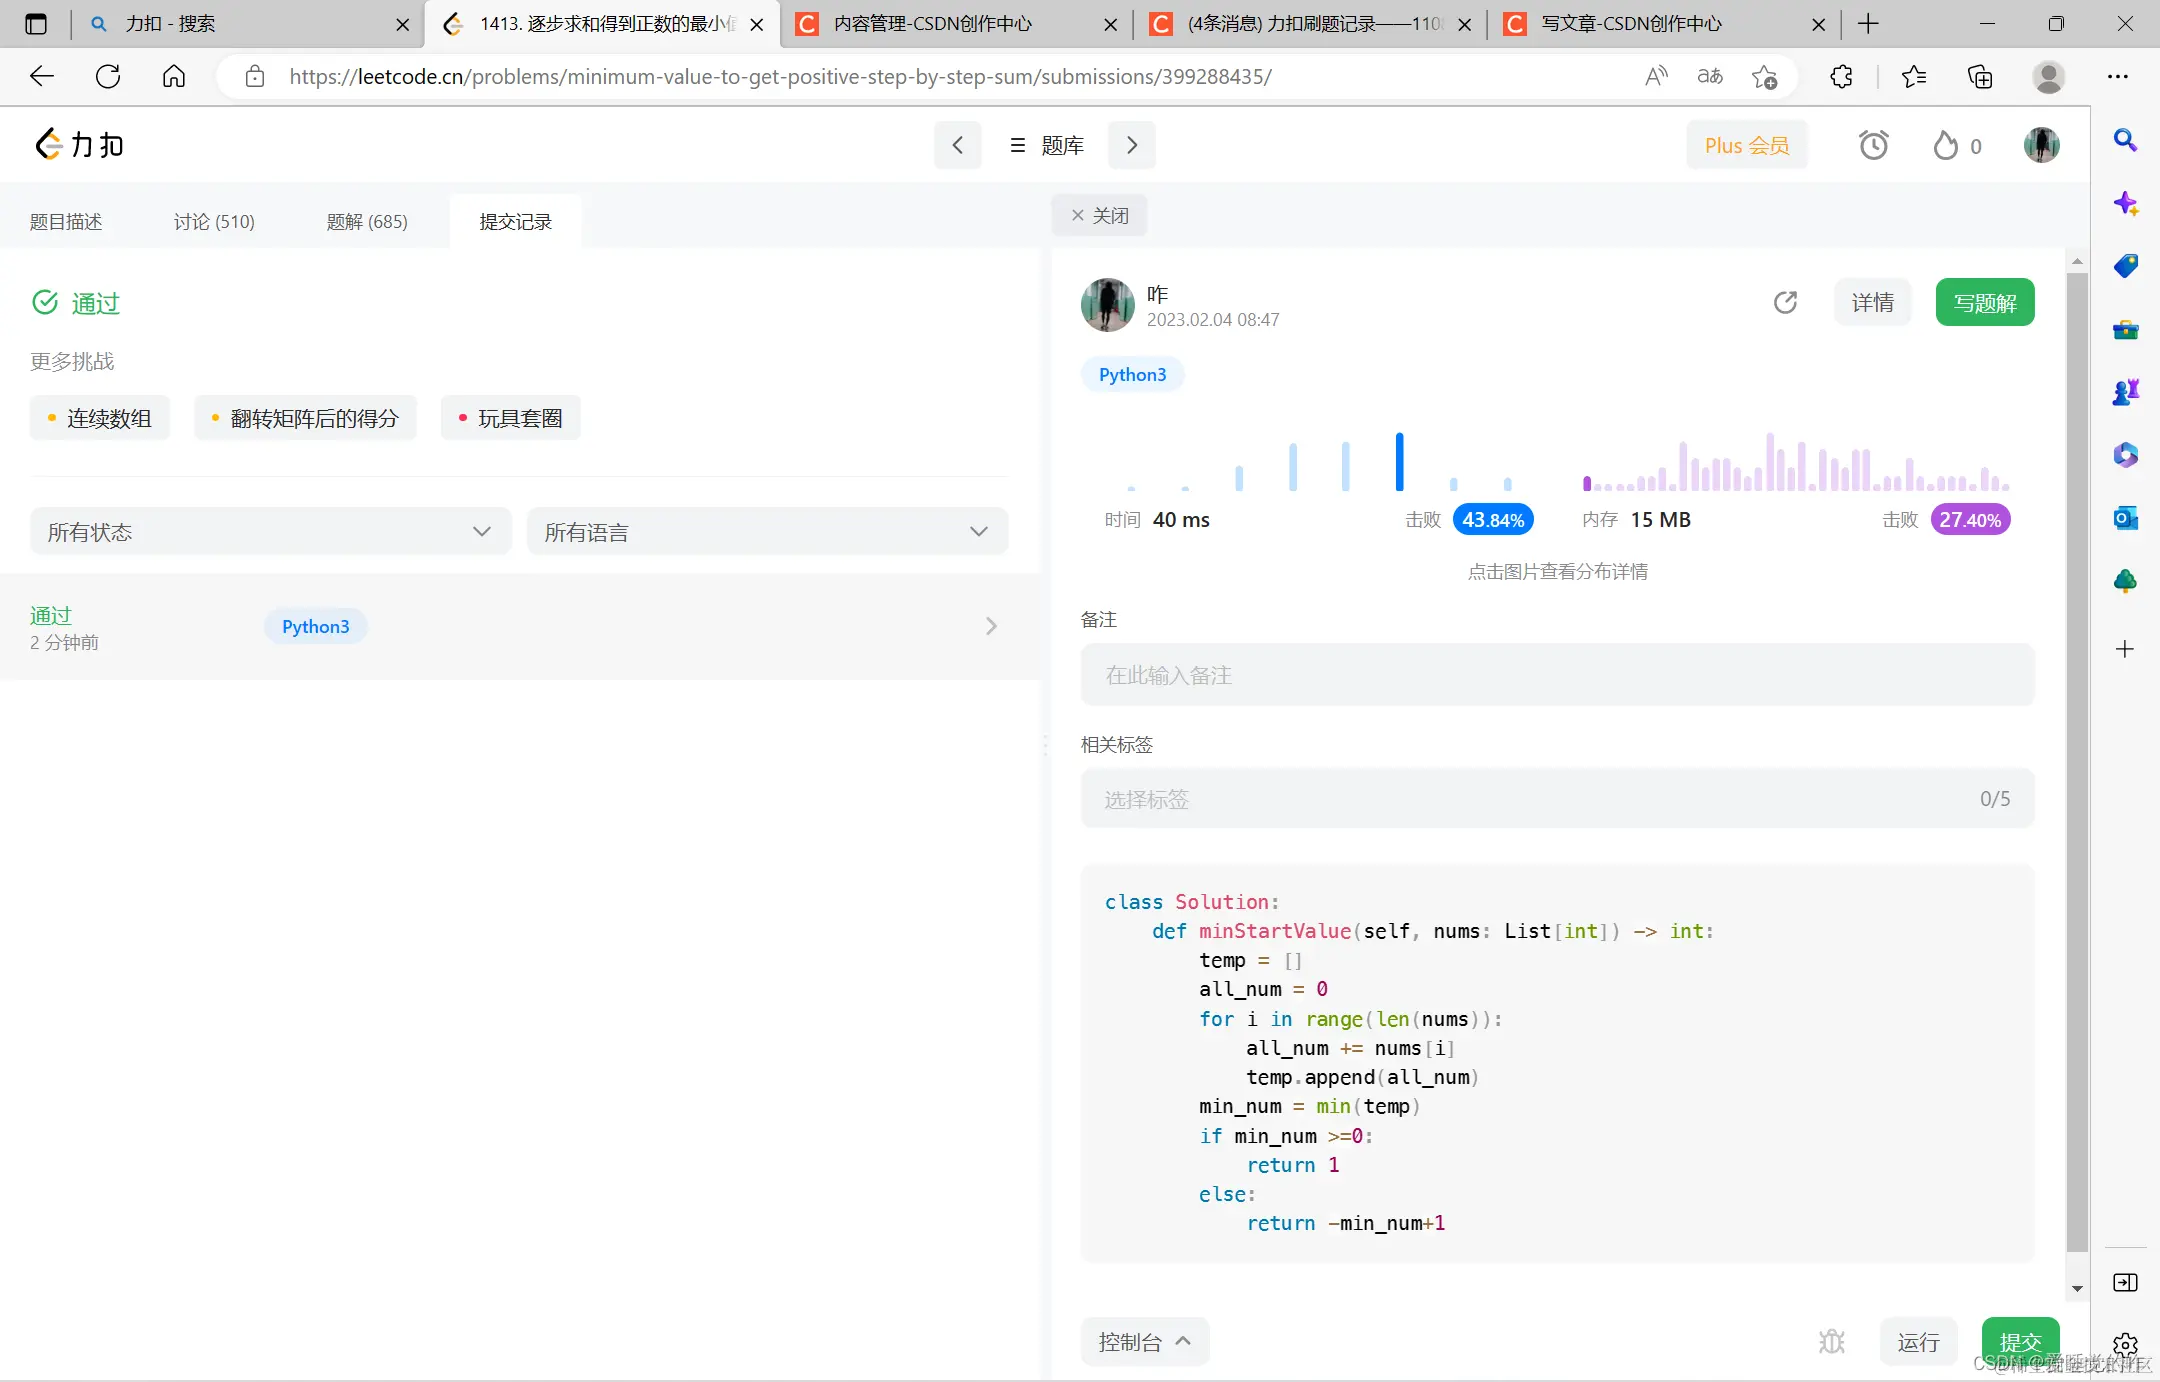Open sidebar settings gear icon
The height and width of the screenshot is (1382, 2160).
click(2125, 1345)
